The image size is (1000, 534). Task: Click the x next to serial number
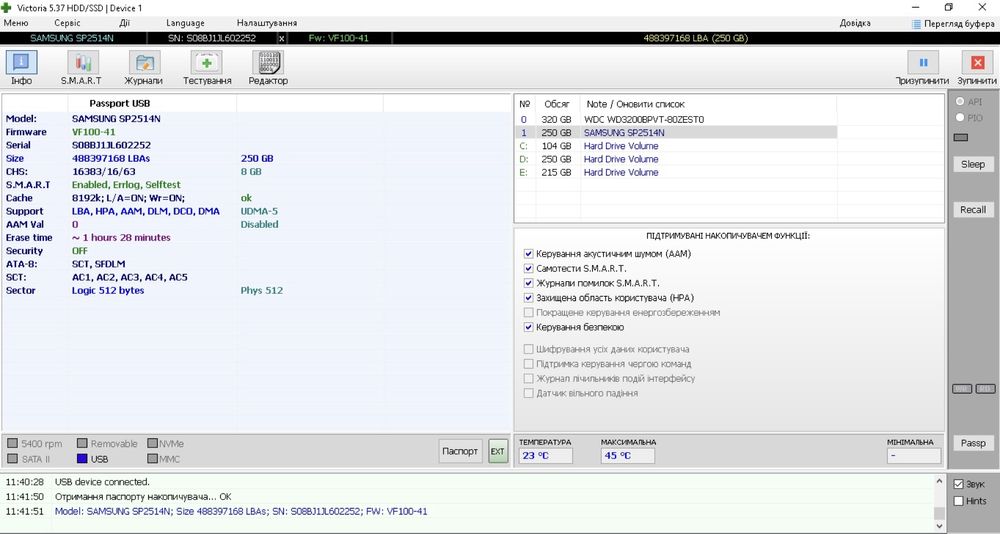(x=282, y=38)
